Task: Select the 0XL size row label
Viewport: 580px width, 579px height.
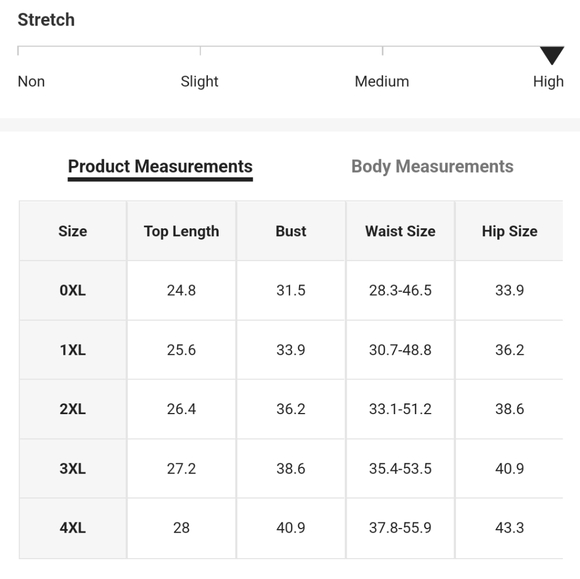Action: point(73,290)
